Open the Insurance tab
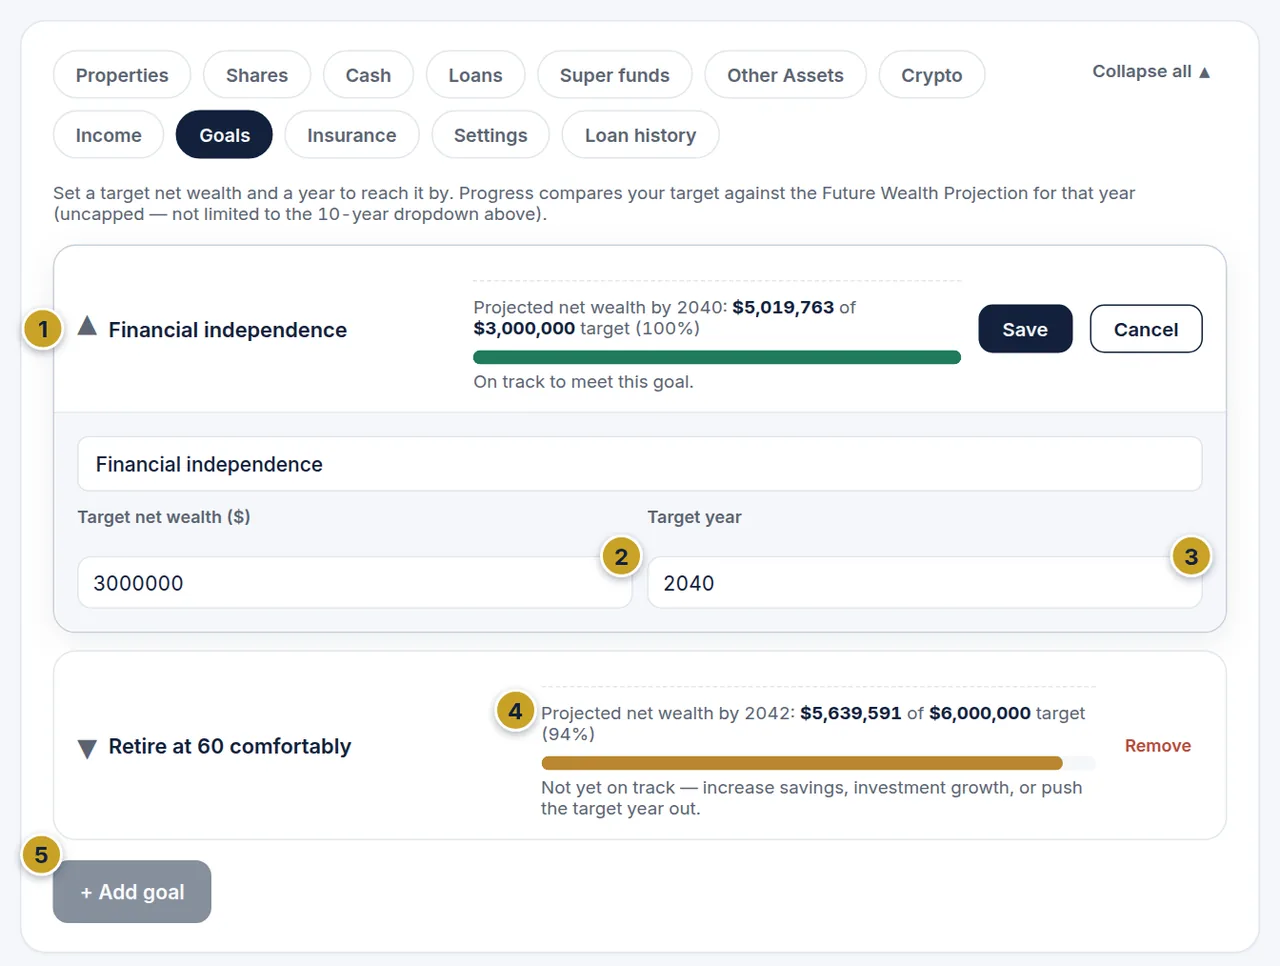1280x966 pixels. [x=351, y=135]
